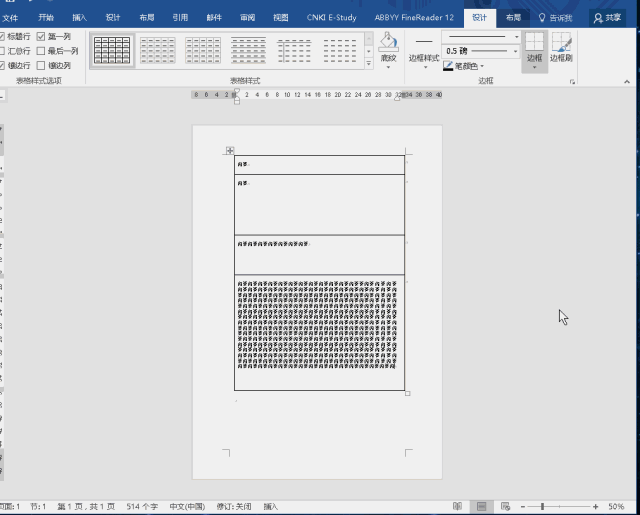Click the Shading (底纹) paint bucket icon
The image size is (640, 515).
click(389, 42)
